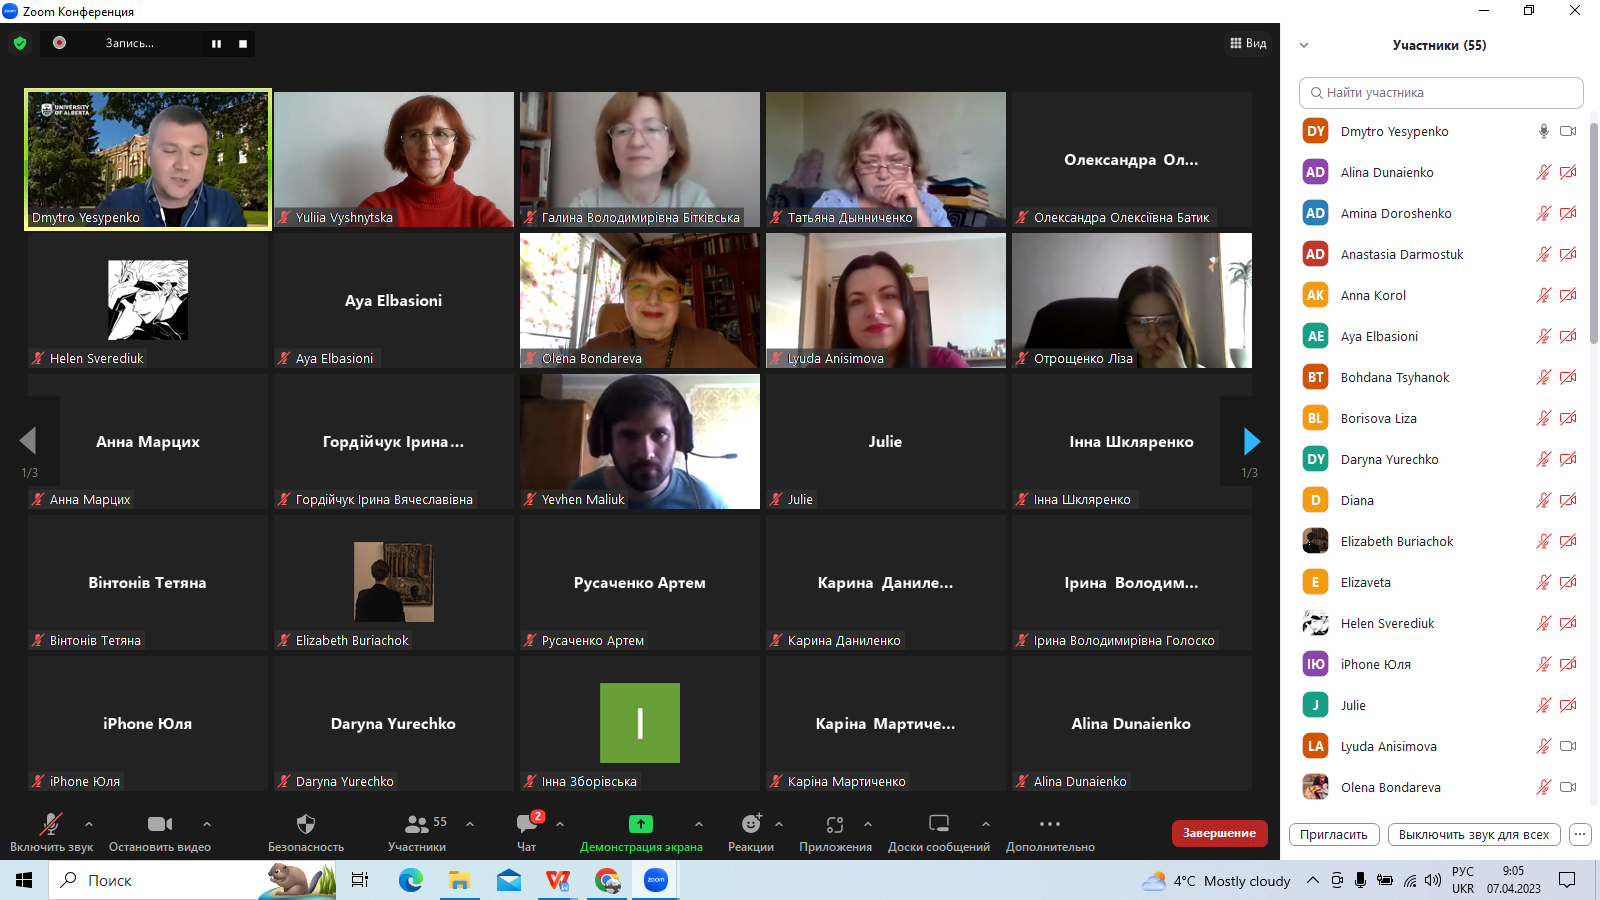This screenshot has width=1600, height=900.
Task: Expand audio options arrow next to microphone
Action: click(x=89, y=824)
